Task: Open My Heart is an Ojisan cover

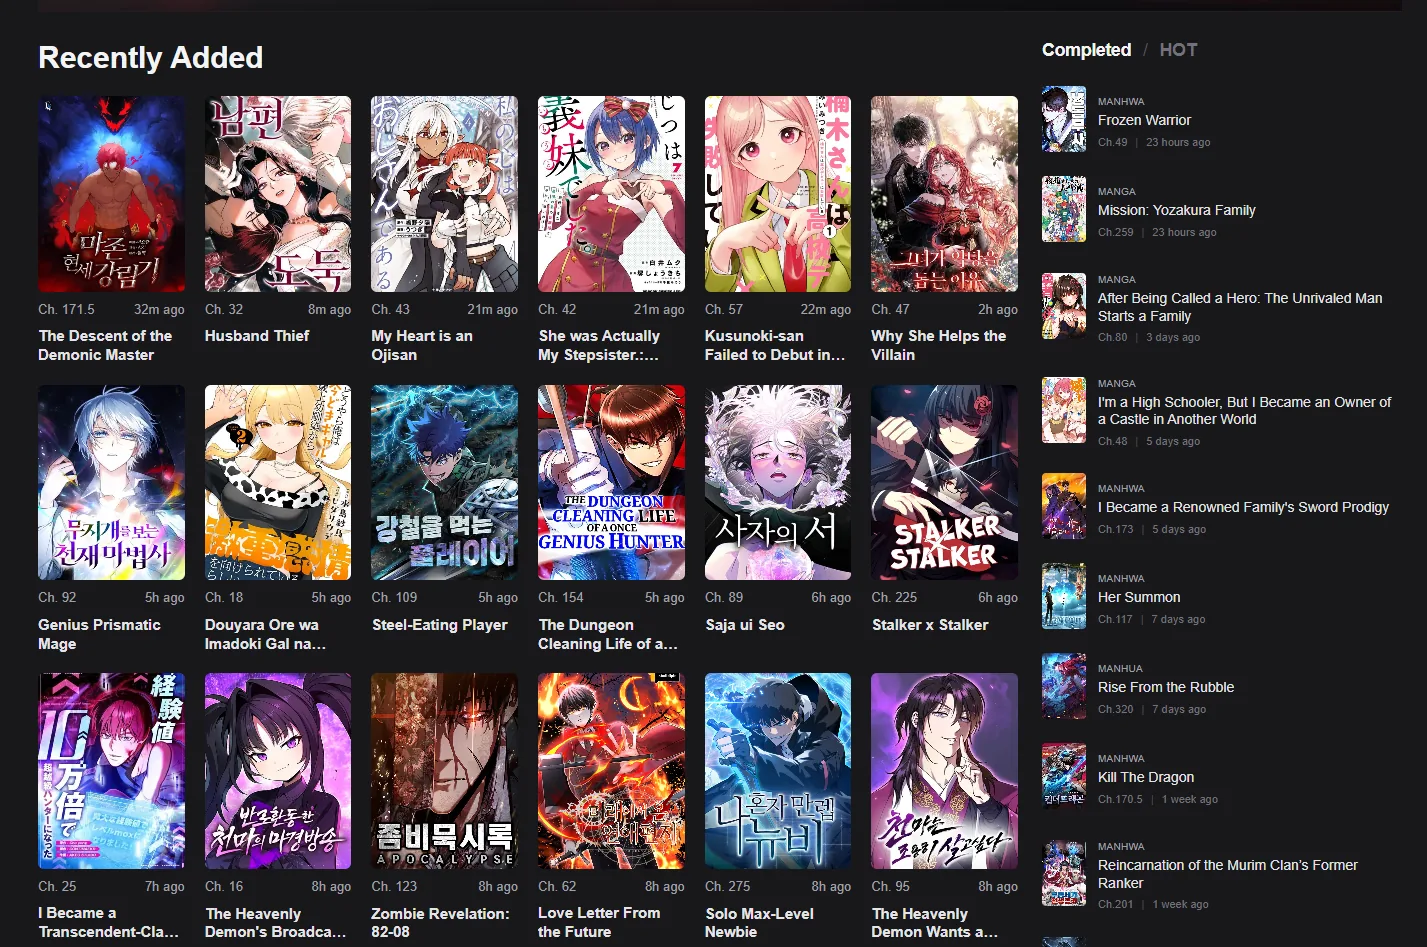Action: tap(444, 194)
